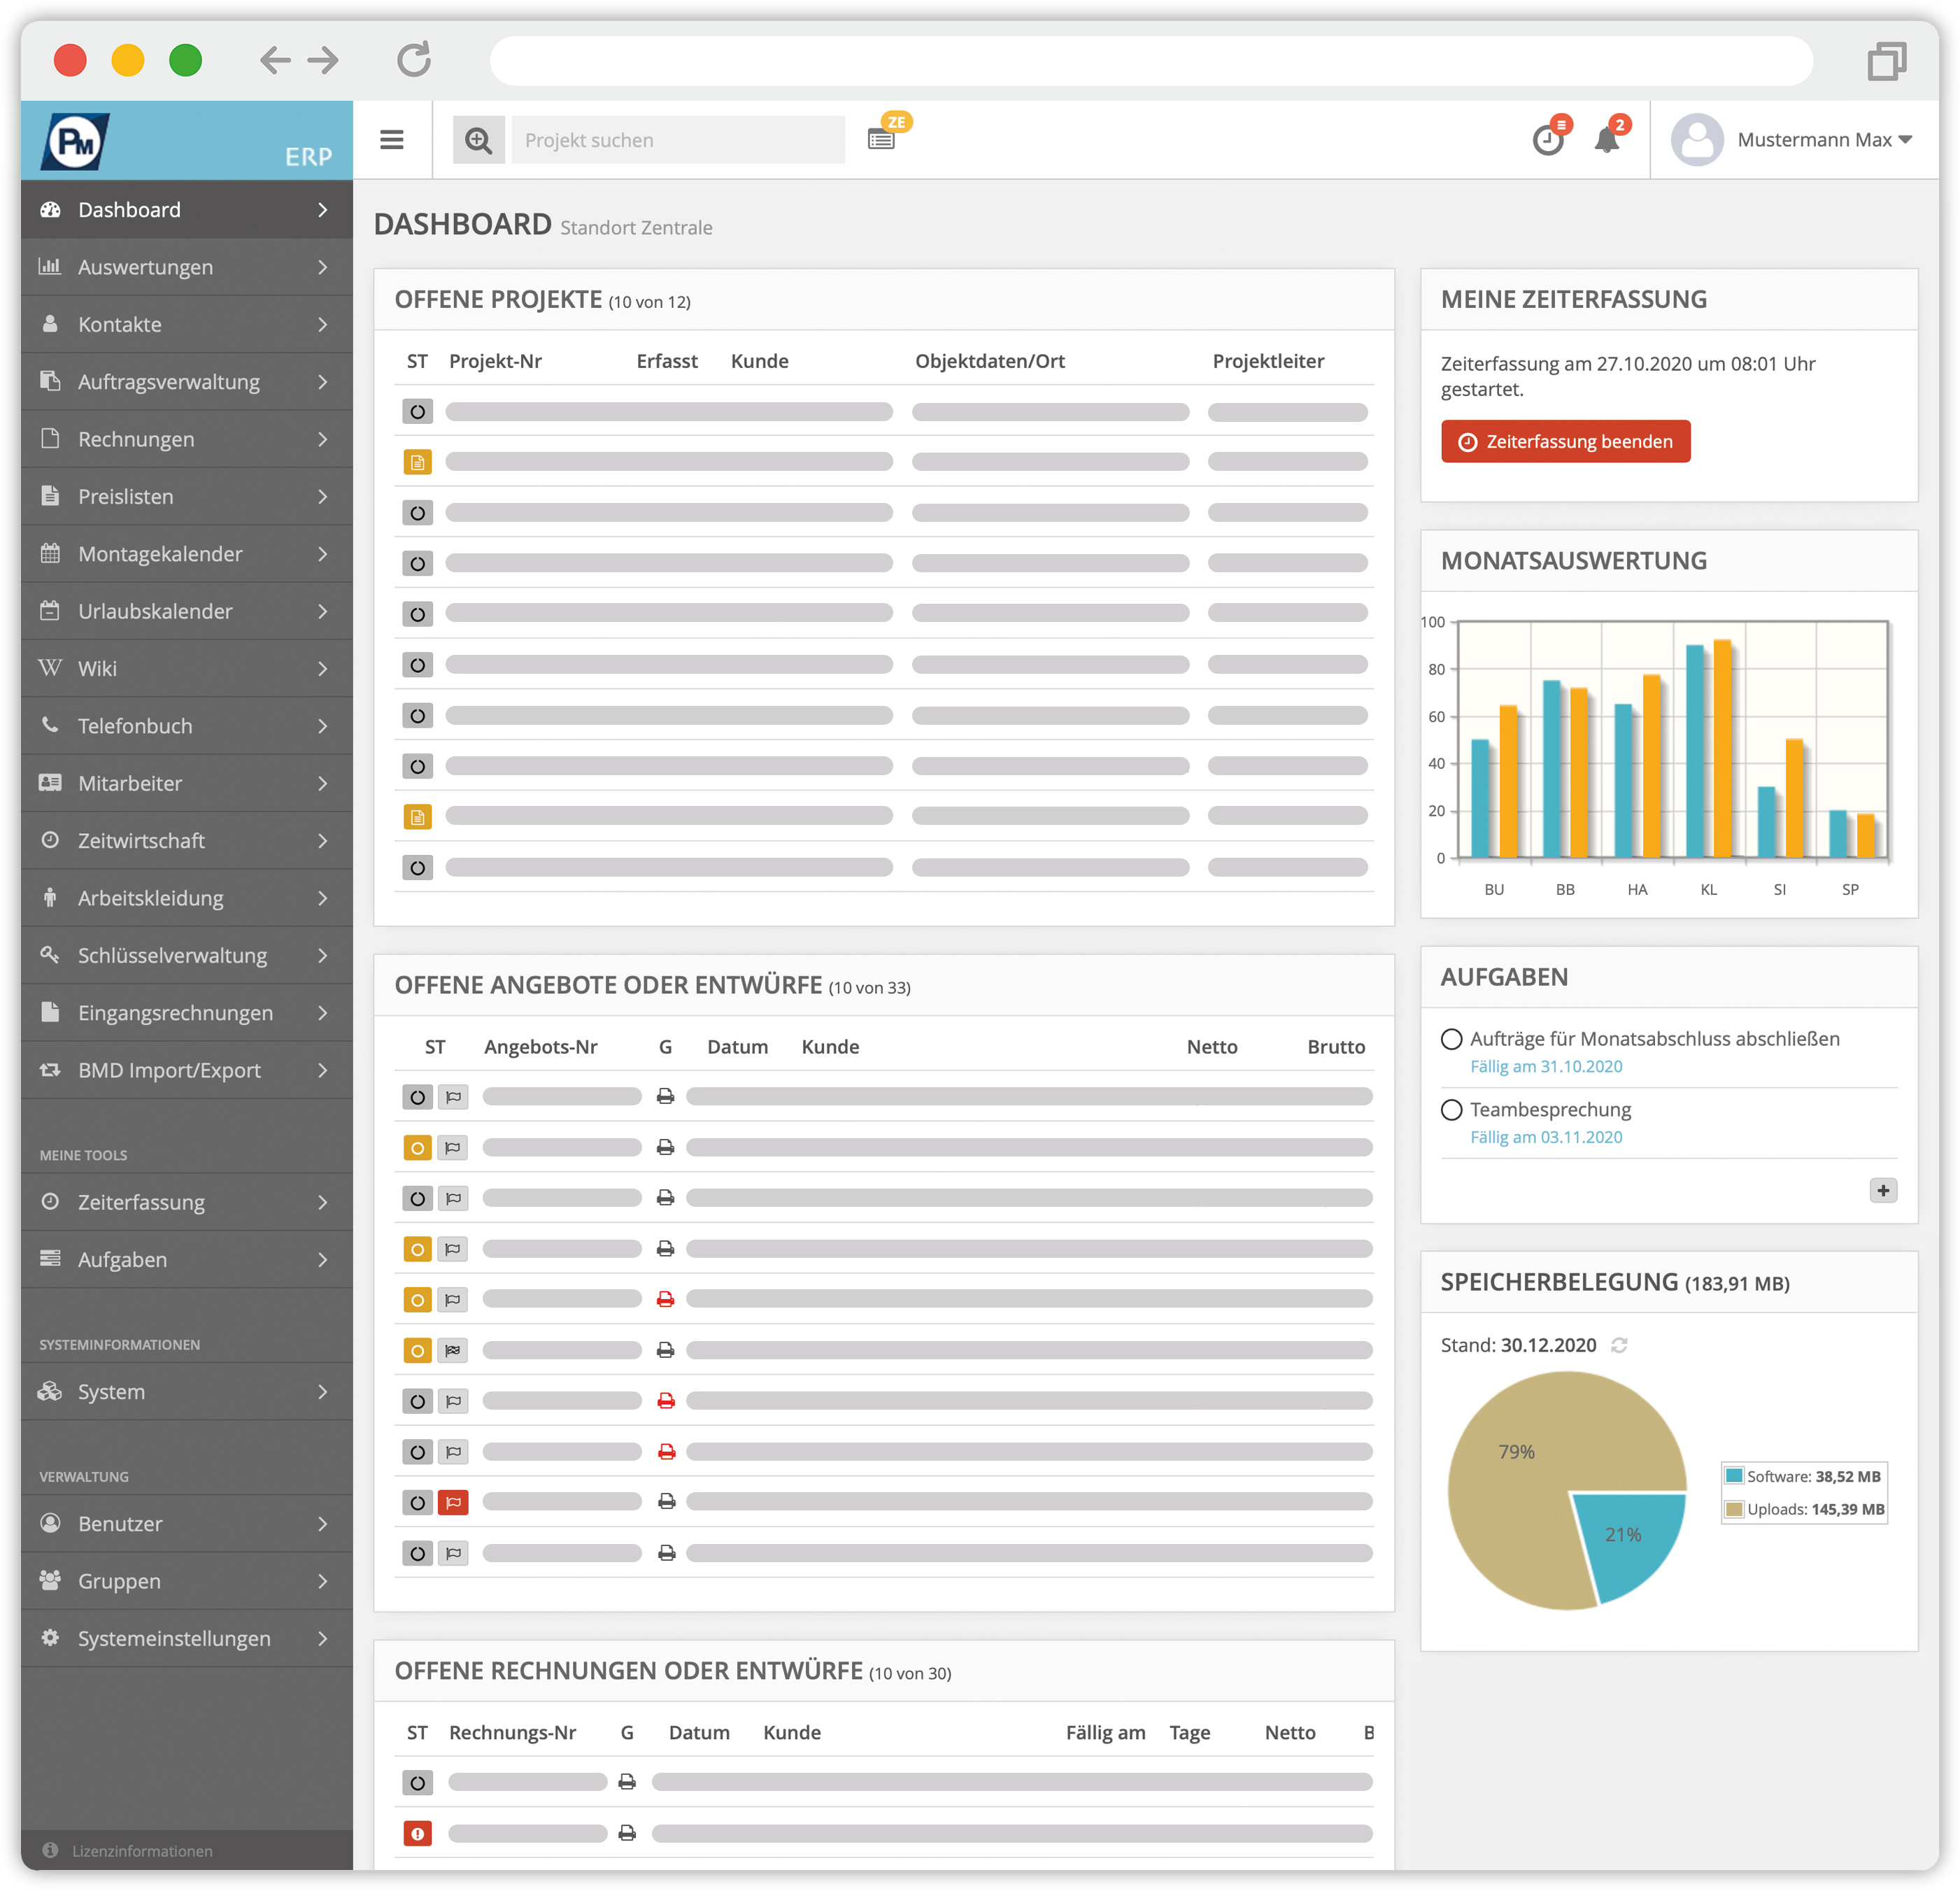
Task: Click the magnifier search icon
Action: click(x=478, y=140)
